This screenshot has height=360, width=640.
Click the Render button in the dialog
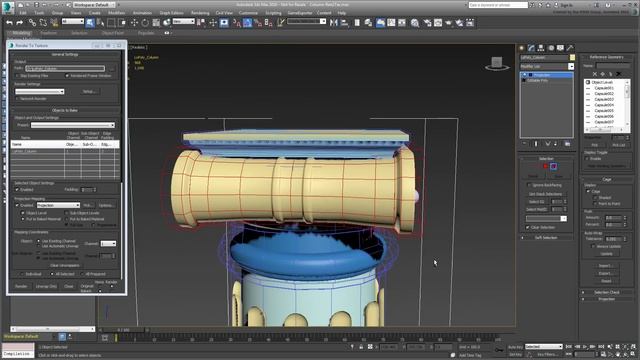pos(21,286)
